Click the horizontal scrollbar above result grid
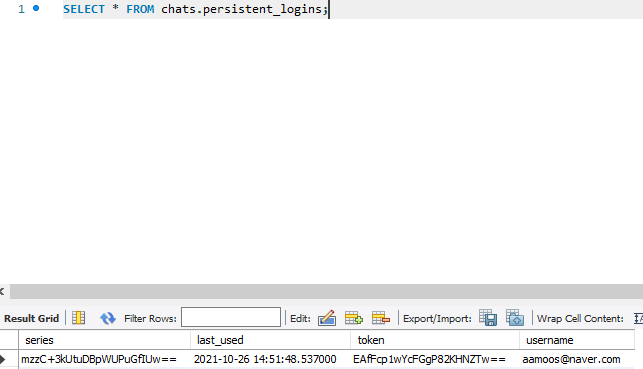 tap(326, 292)
